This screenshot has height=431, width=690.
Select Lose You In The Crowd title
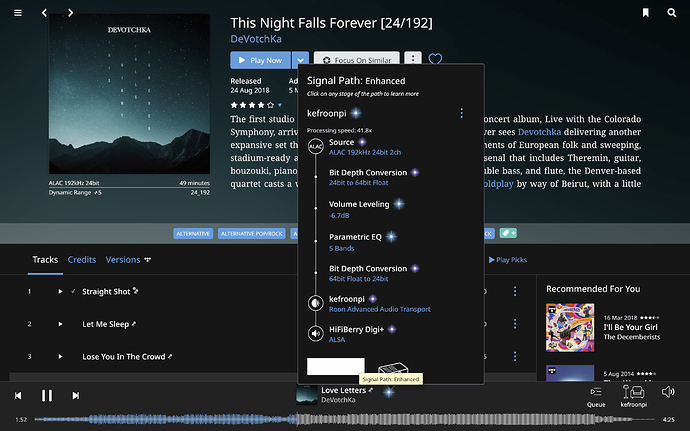[x=124, y=357]
